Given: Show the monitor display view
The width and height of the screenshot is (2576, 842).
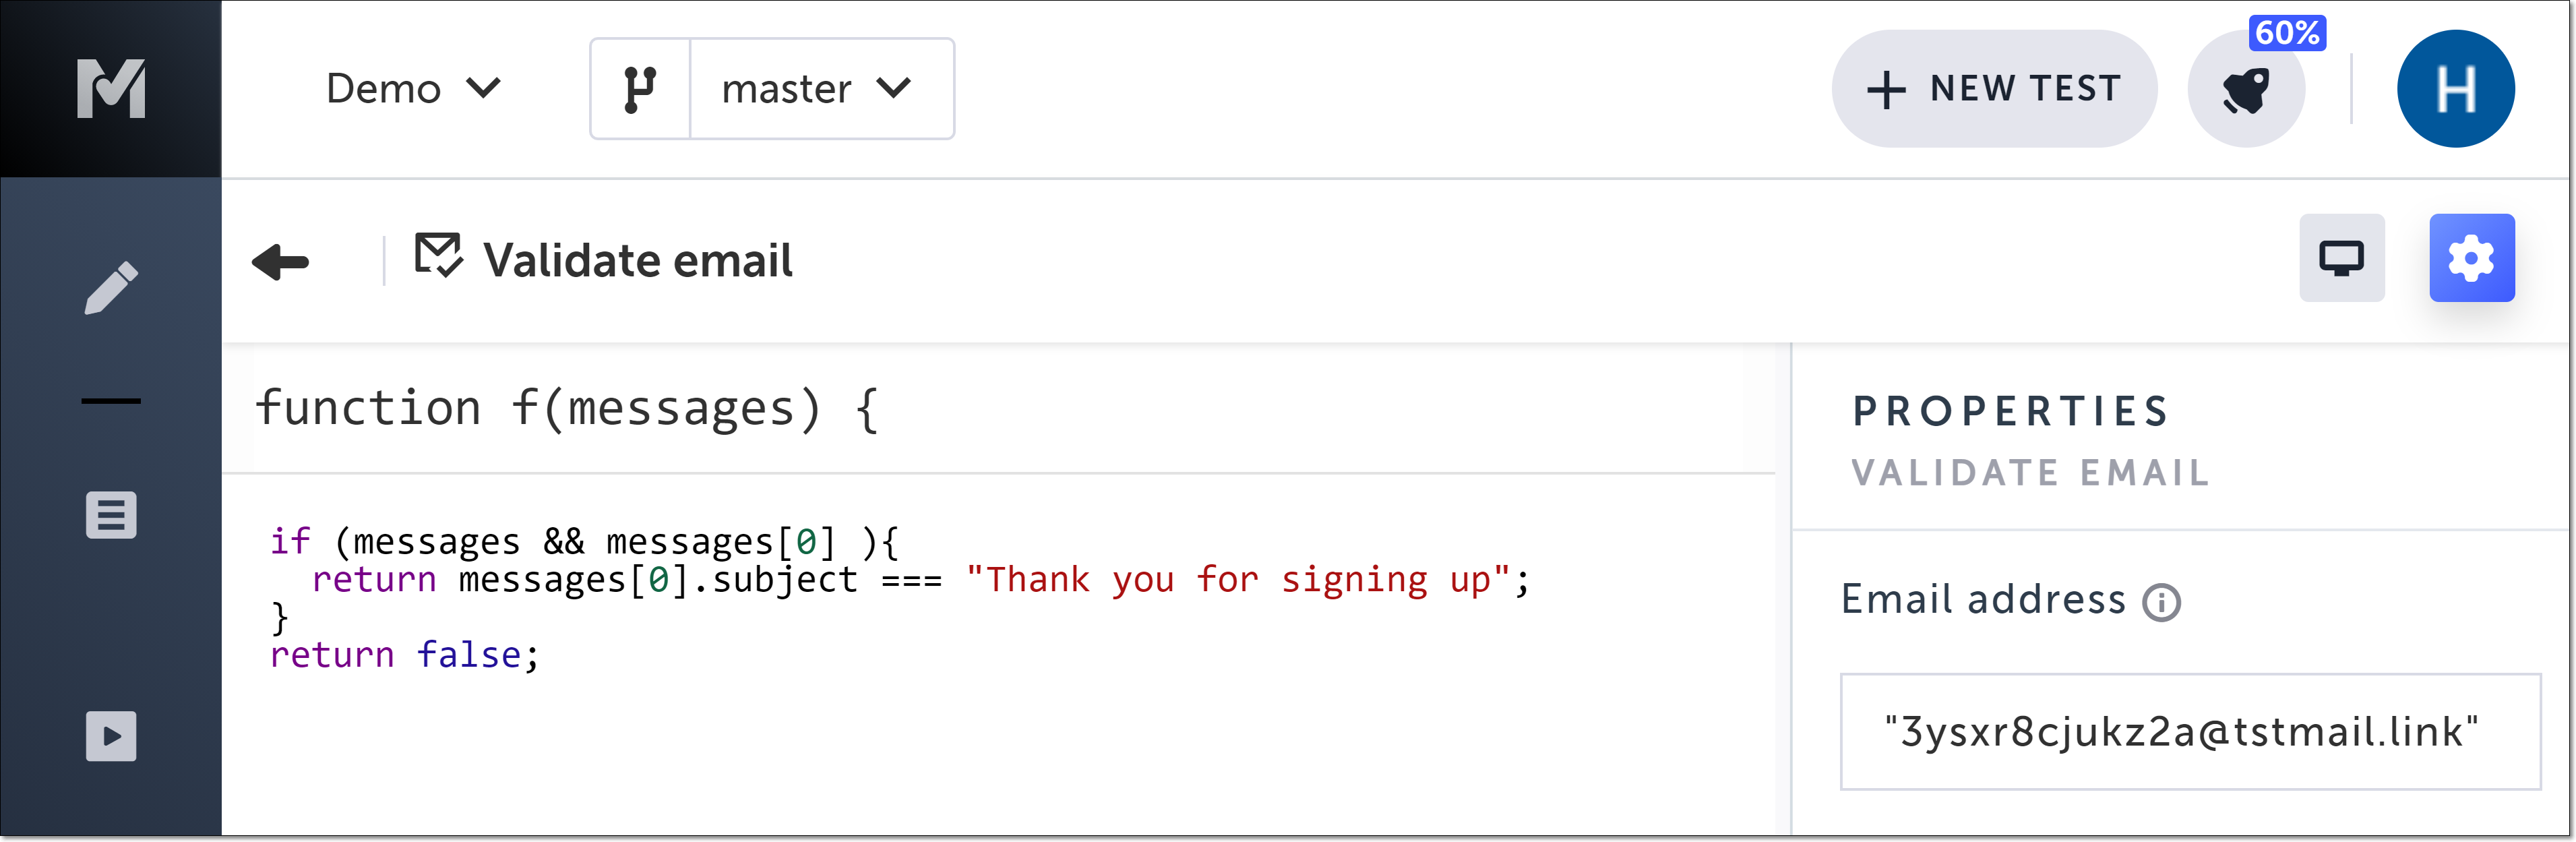Looking at the screenshot, I should [x=2341, y=258].
